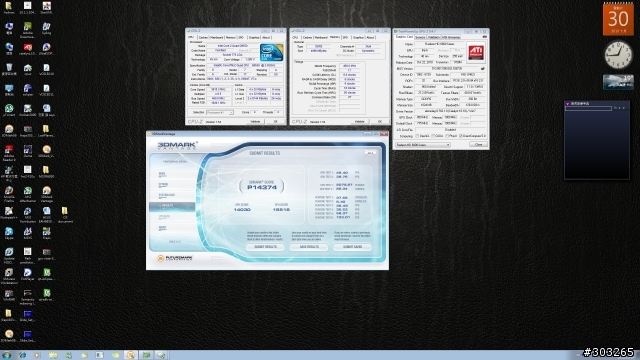Click Save Results button in 3DMark Vantage

[309, 247]
